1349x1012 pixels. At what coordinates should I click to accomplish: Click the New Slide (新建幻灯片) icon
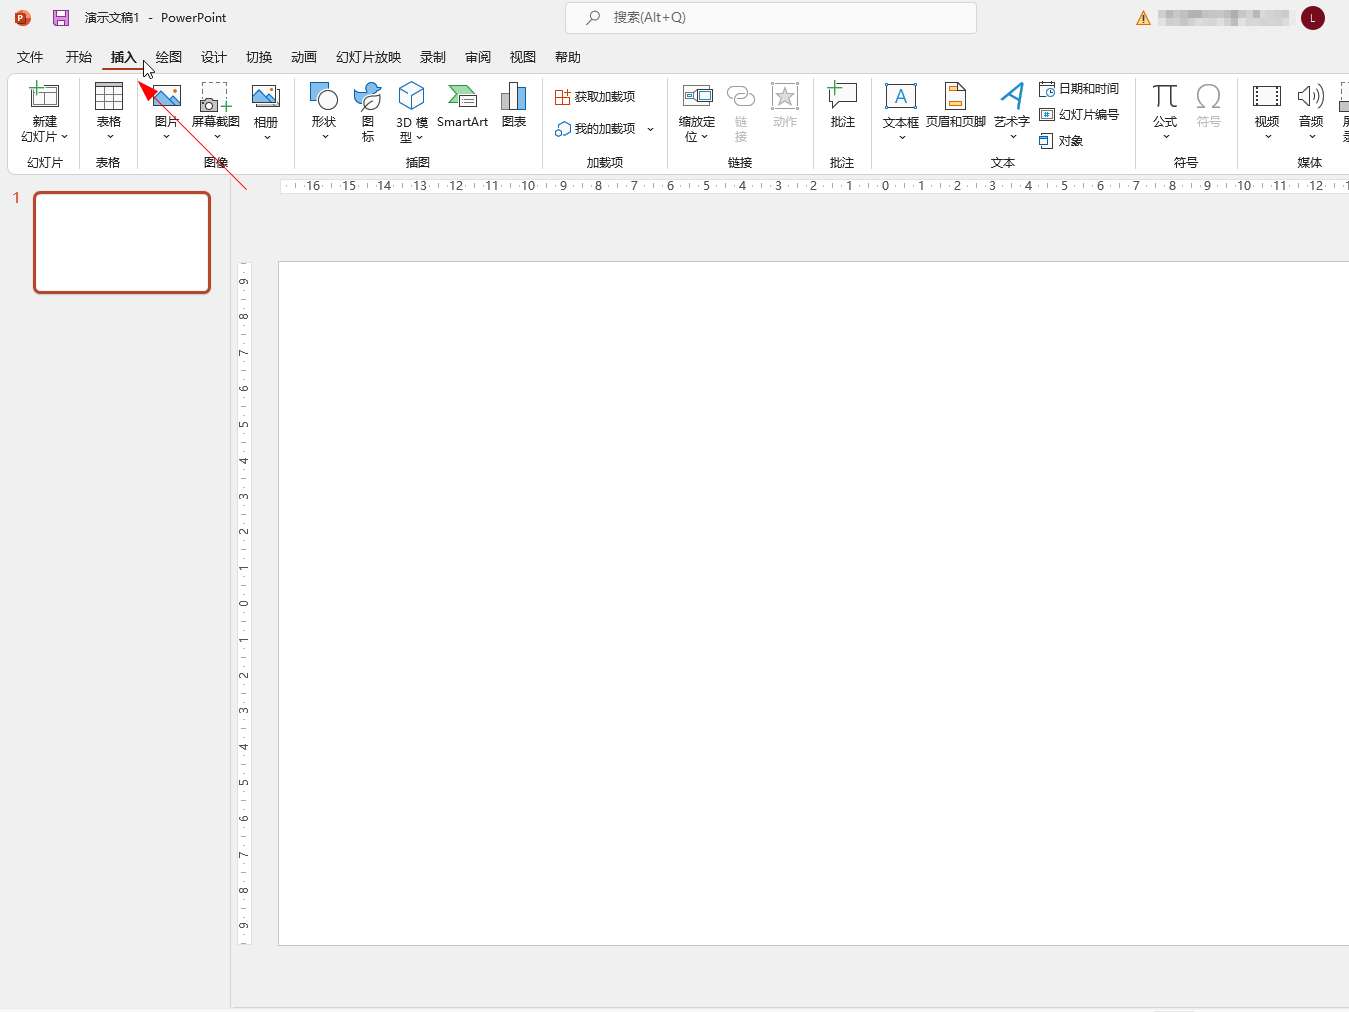pyautogui.click(x=44, y=96)
